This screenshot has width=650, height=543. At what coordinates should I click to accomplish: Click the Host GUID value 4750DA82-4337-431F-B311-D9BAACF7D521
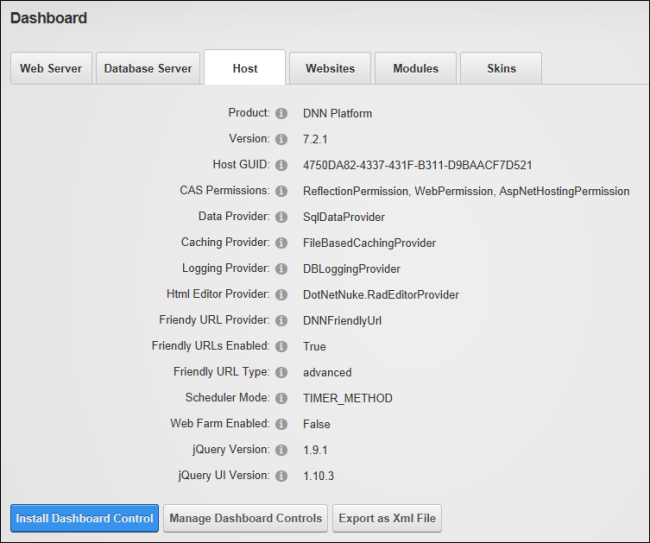(417, 165)
